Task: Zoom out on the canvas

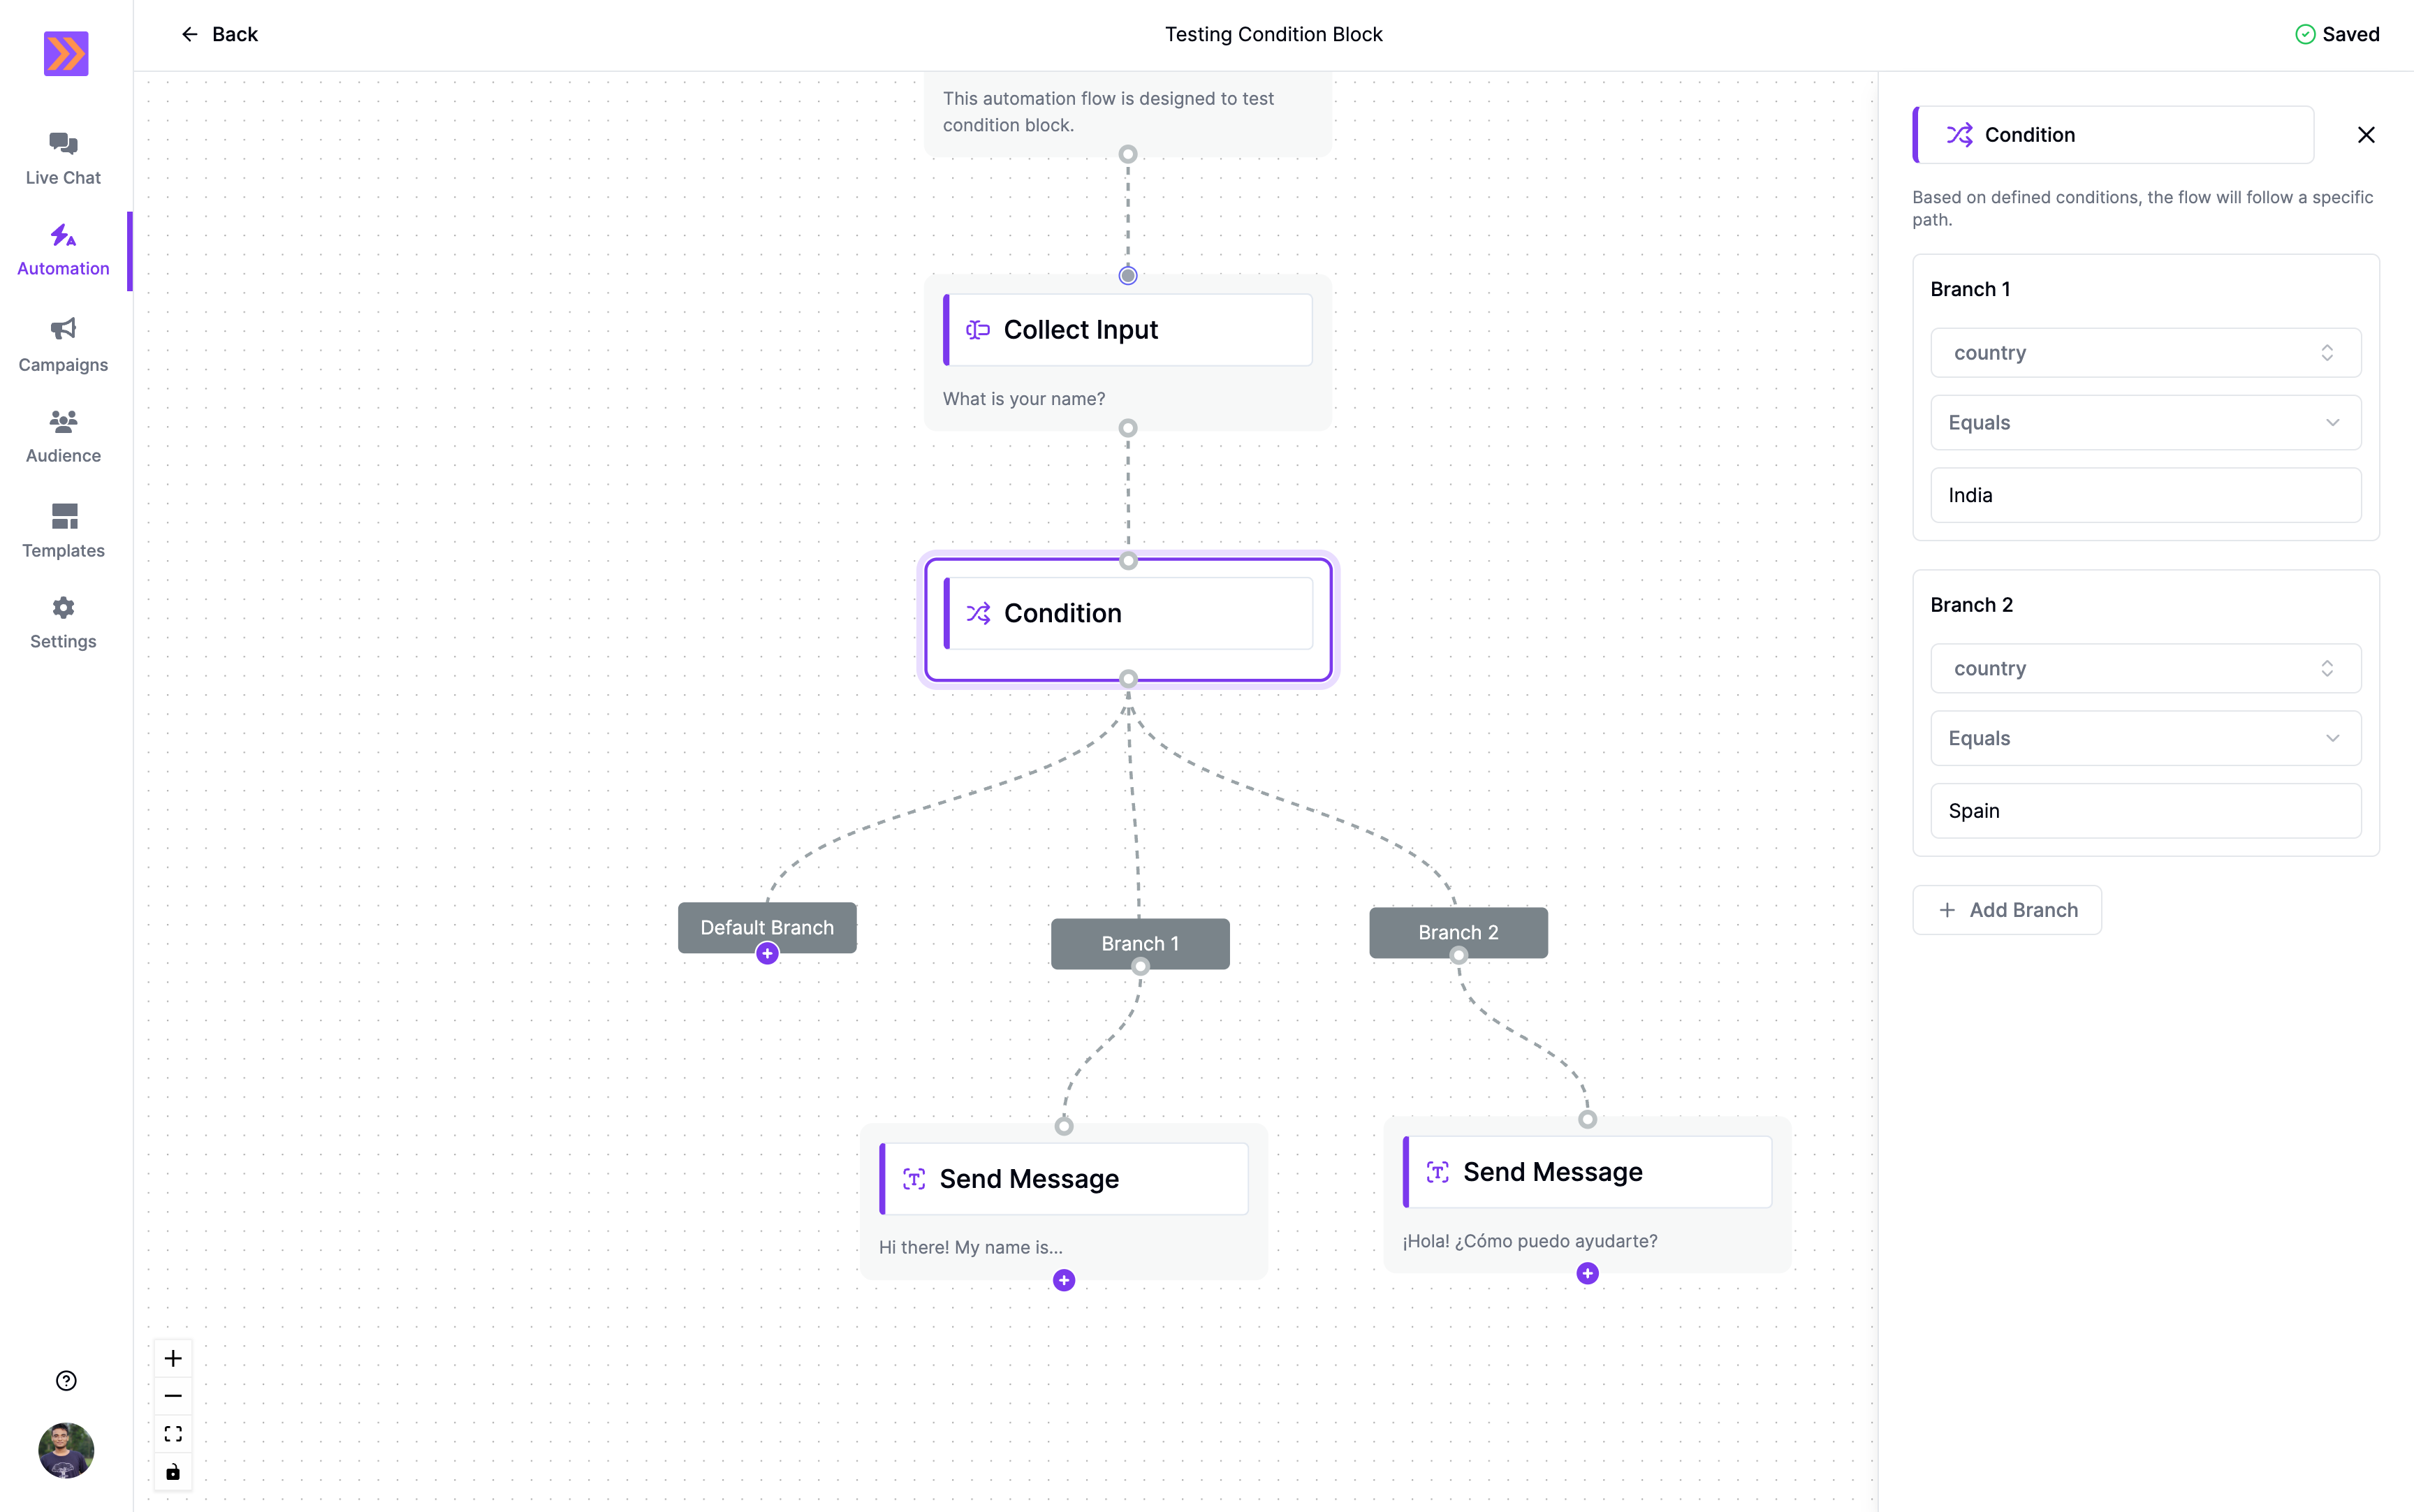Action: pyautogui.click(x=173, y=1396)
